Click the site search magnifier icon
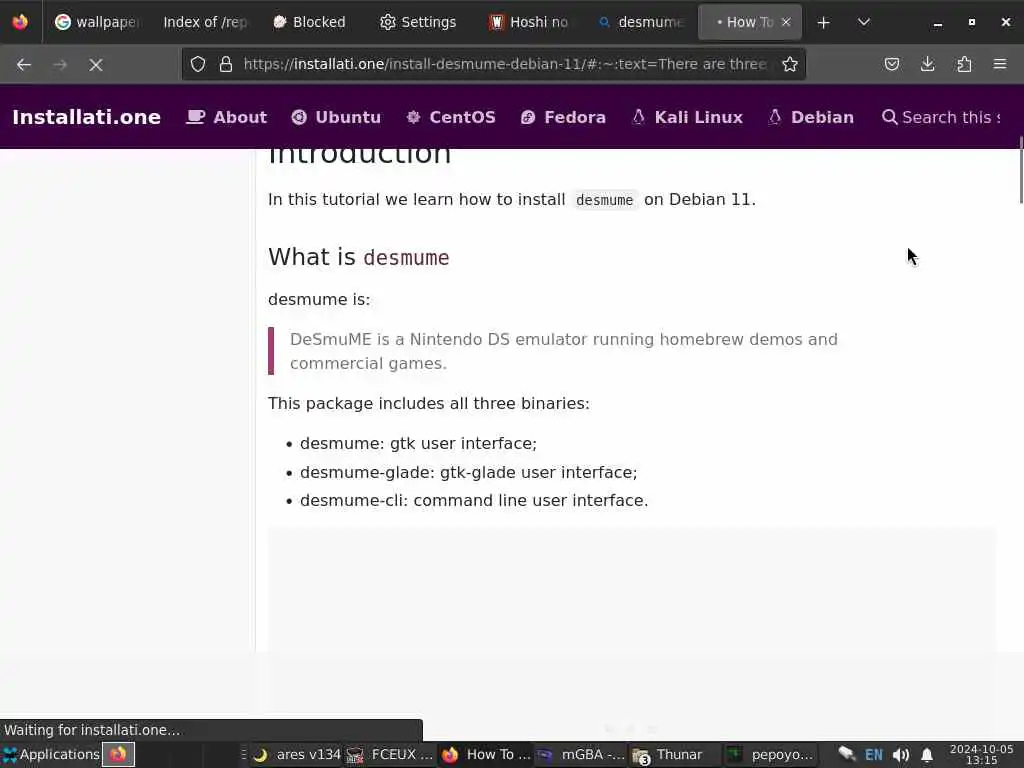1024x768 pixels. click(x=889, y=117)
